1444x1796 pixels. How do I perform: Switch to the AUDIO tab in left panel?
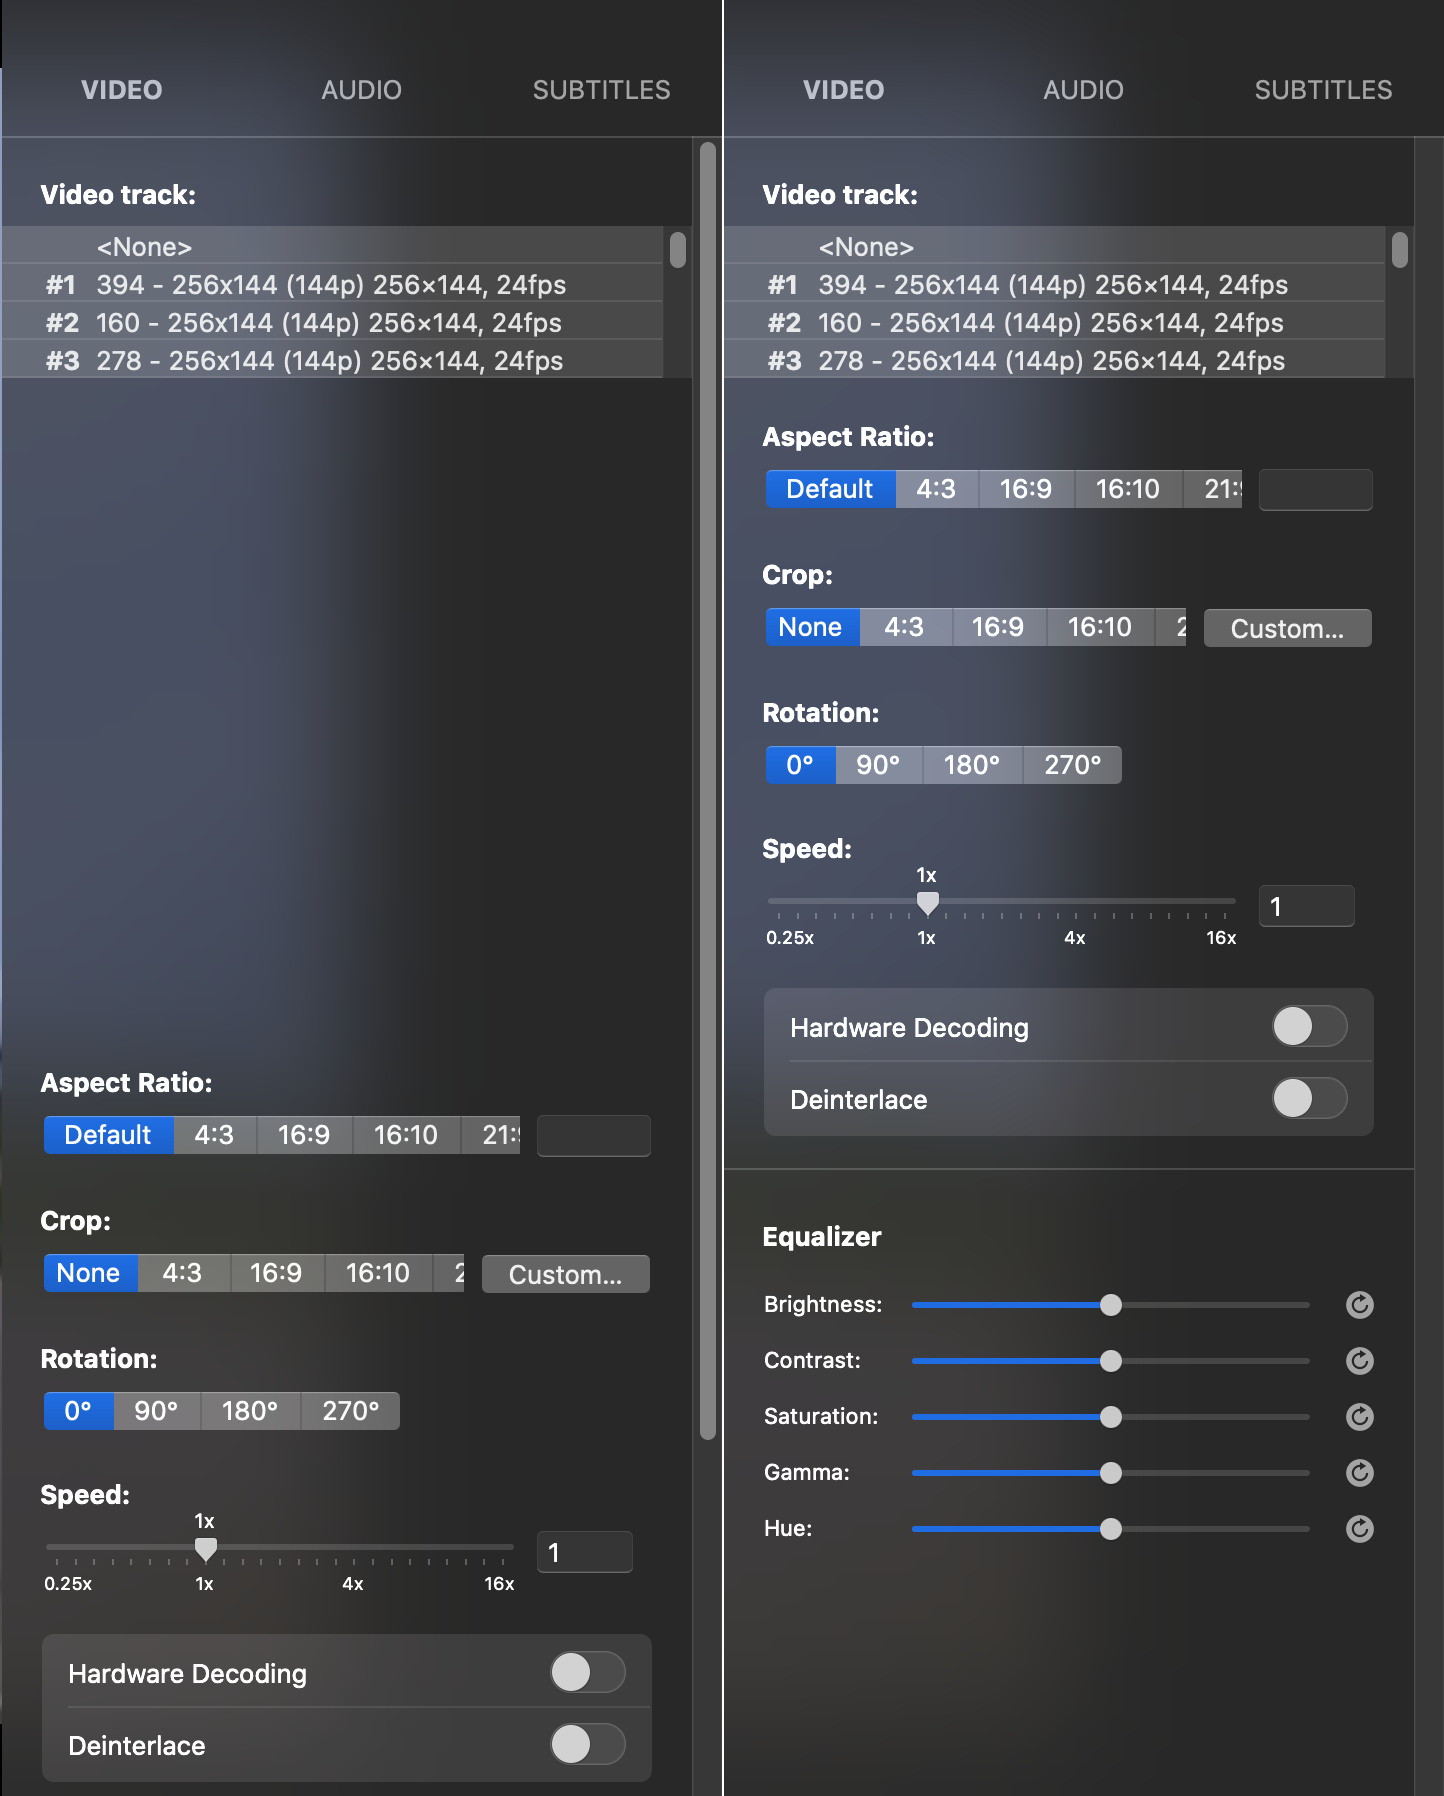[361, 90]
